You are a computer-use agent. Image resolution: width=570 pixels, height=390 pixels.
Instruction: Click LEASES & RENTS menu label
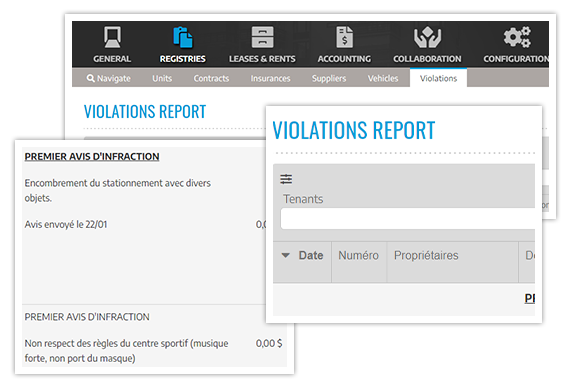tap(262, 59)
